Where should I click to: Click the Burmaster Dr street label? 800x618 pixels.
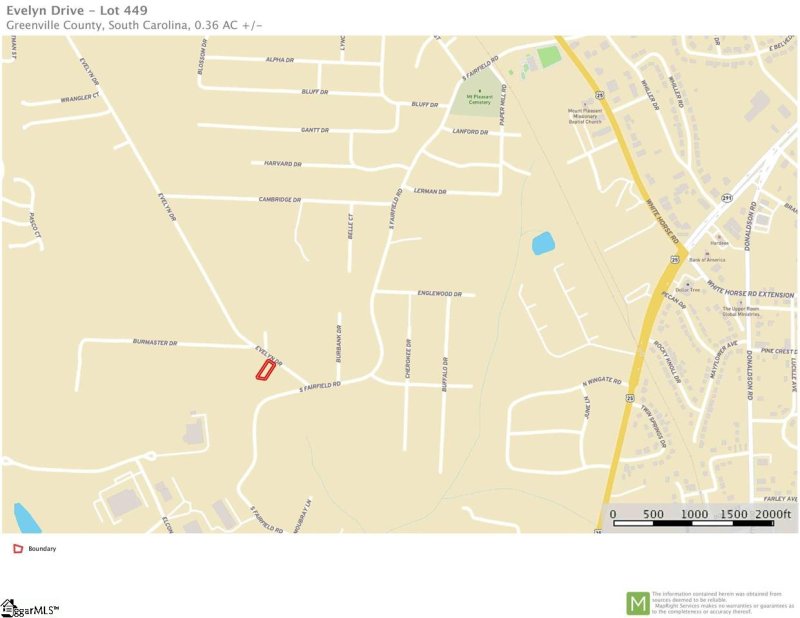(155, 342)
